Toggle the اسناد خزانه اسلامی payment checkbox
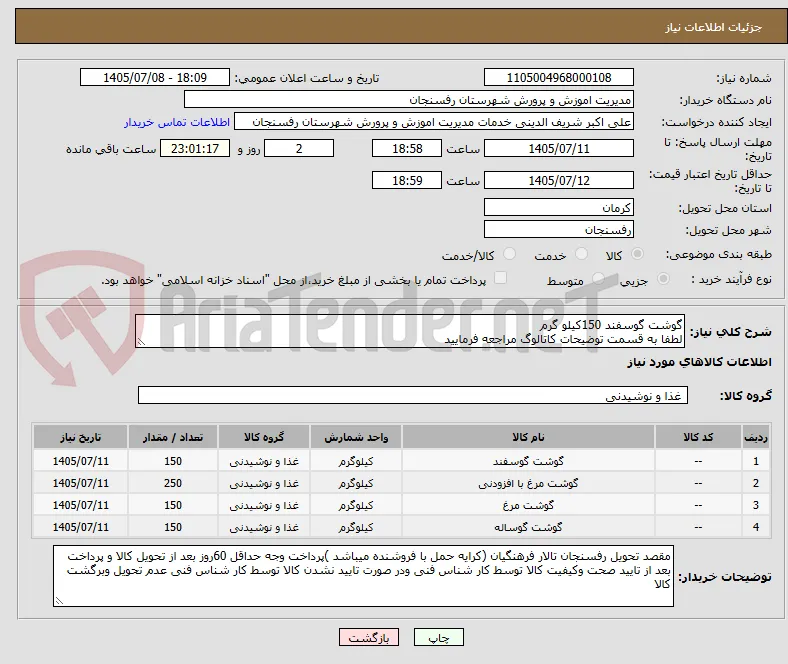The image size is (788, 664). coord(501,278)
